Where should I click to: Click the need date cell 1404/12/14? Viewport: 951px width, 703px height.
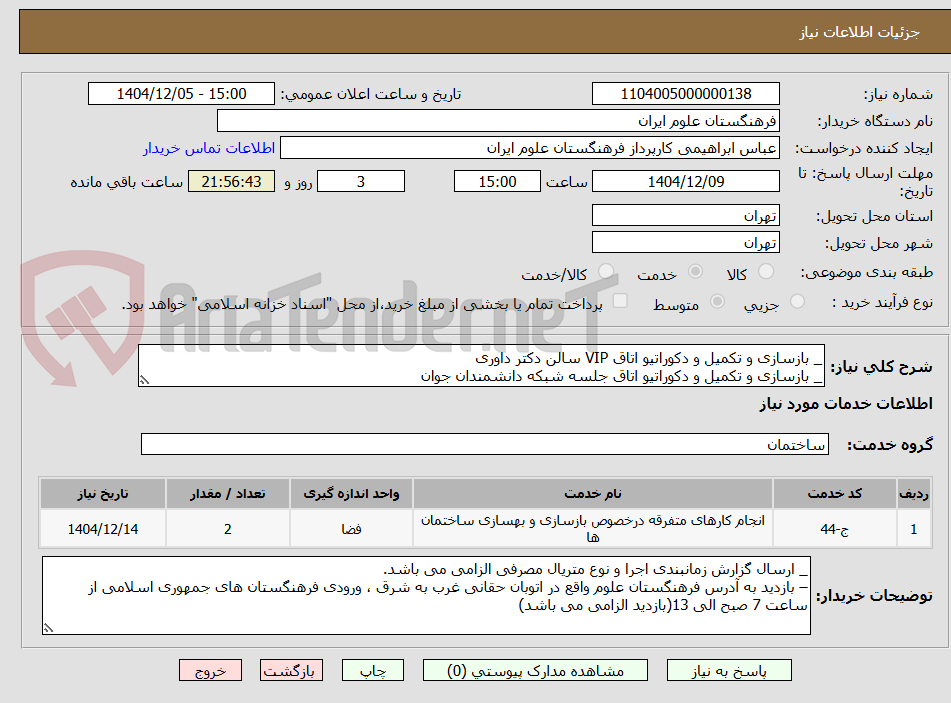[102, 529]
